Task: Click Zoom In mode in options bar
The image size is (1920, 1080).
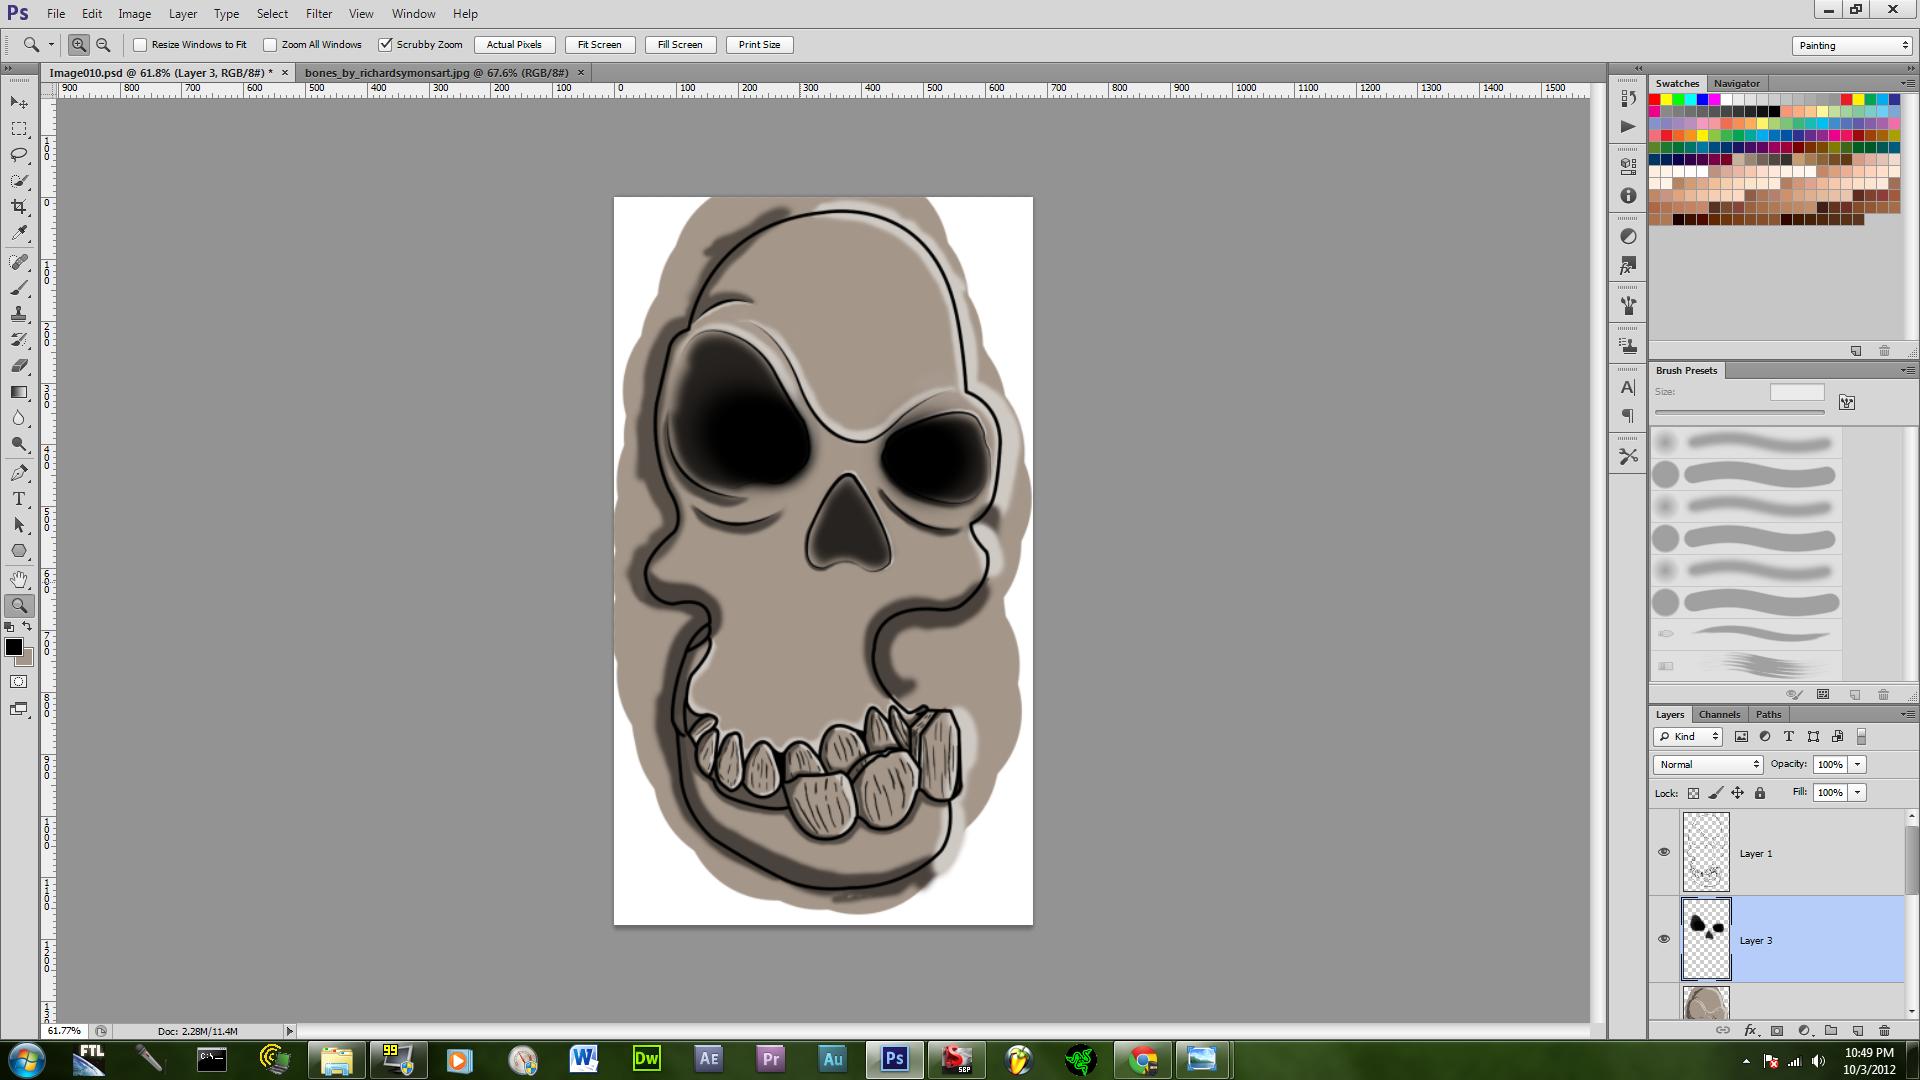Action: click(x=78, y=44)
